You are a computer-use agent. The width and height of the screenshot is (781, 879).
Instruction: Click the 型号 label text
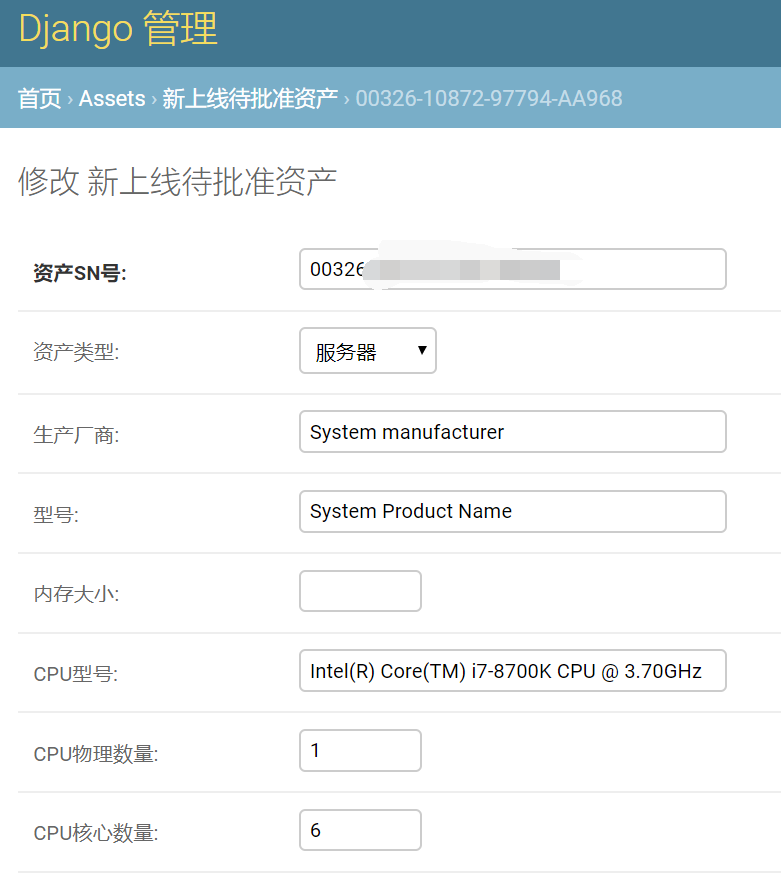pos(56,514)
